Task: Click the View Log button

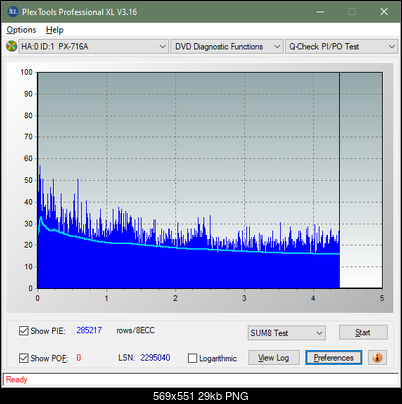Action: (x=274, y=358)
